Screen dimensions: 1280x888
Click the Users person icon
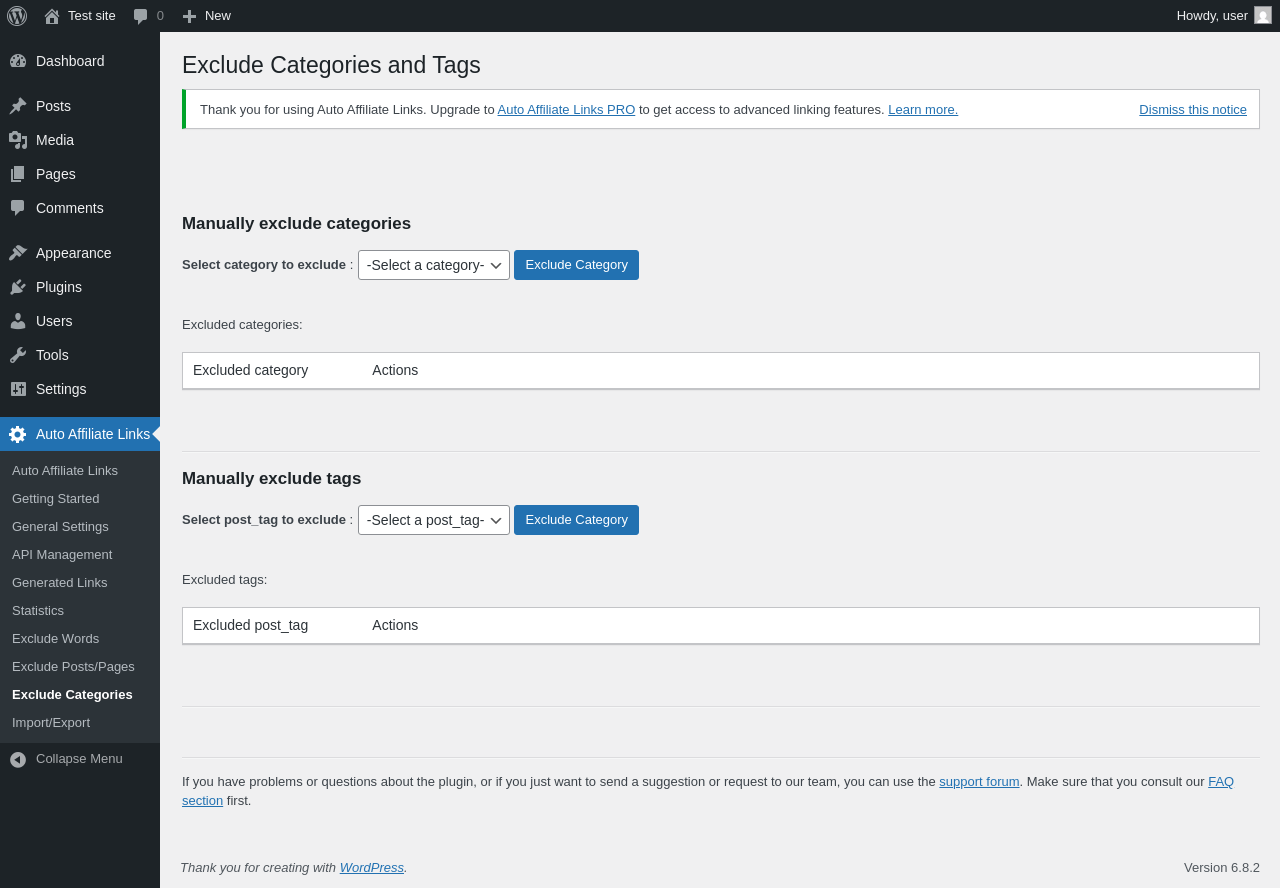click(18, 321)
